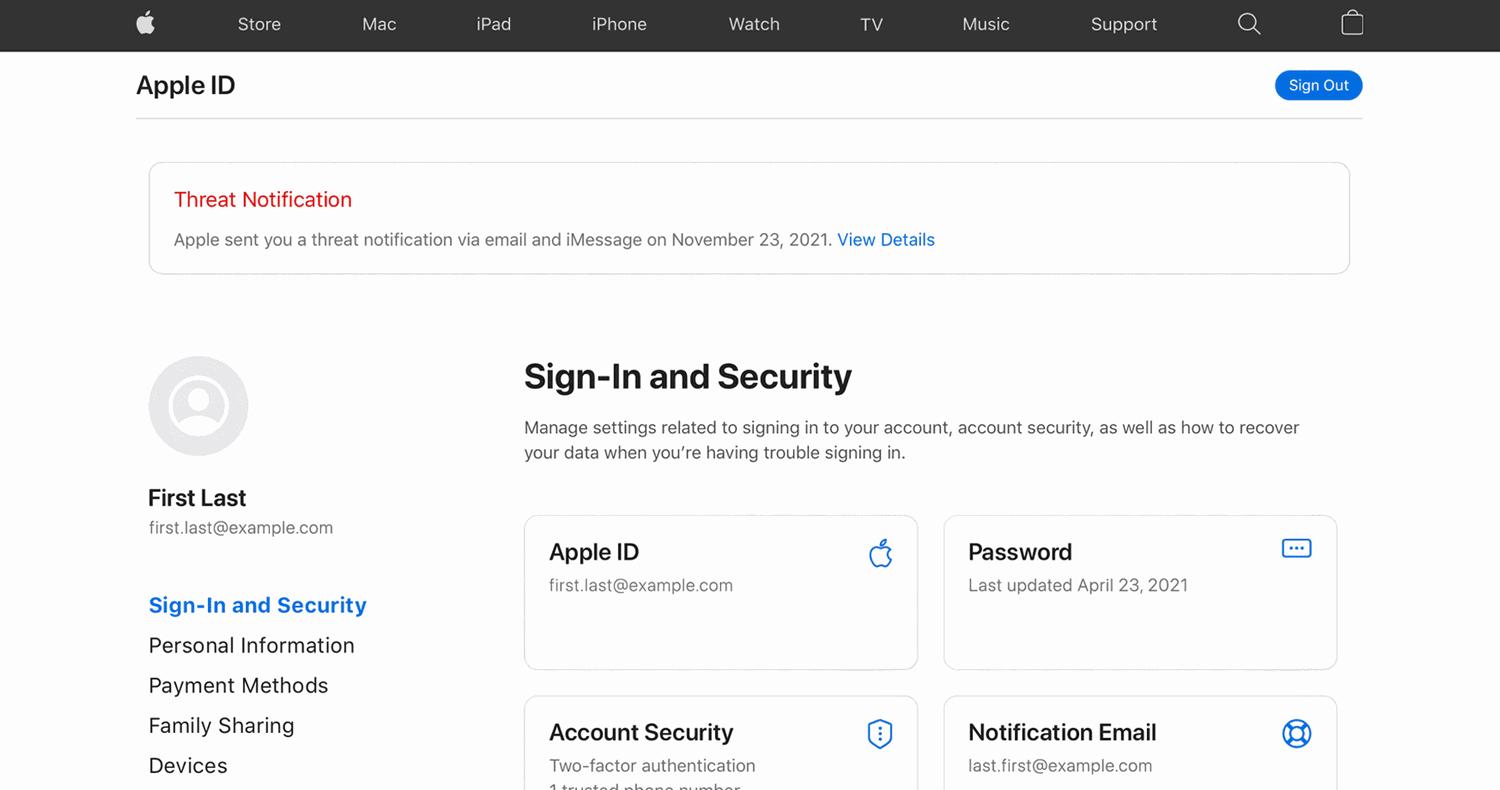Click first.last@example.com under the profile name
Screen dimensions: 1500x790
pos(241,528)
